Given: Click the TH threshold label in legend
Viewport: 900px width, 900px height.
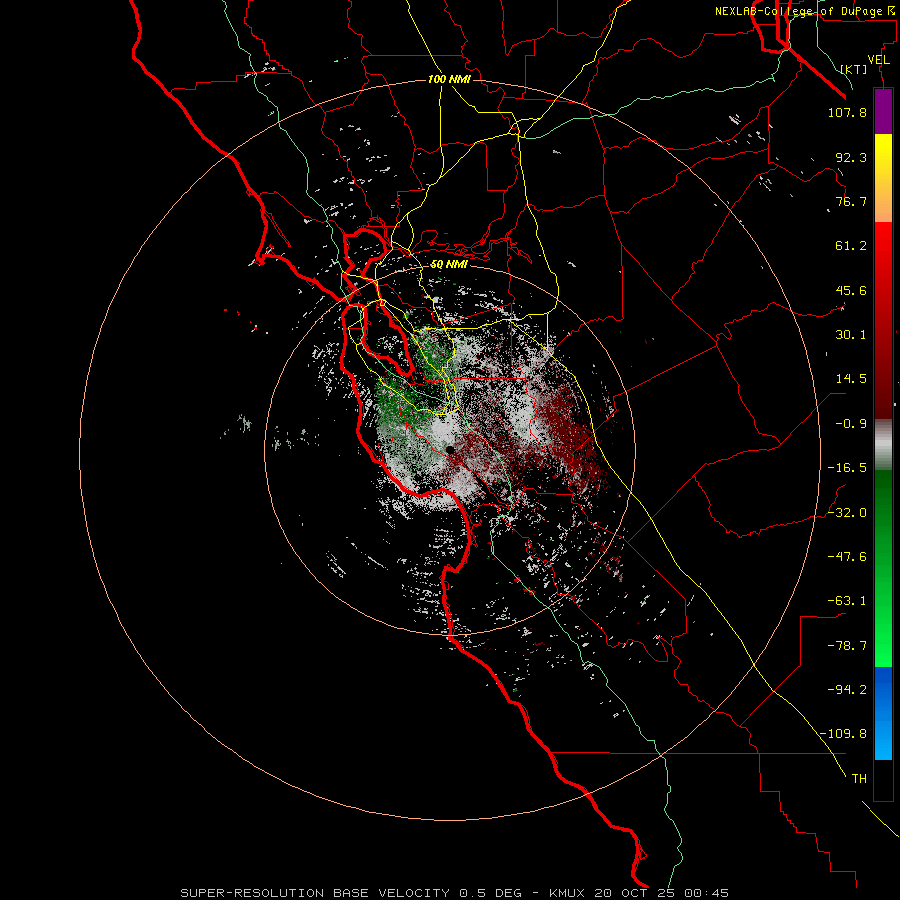Looking at the screenshot, I should point(859,779).
